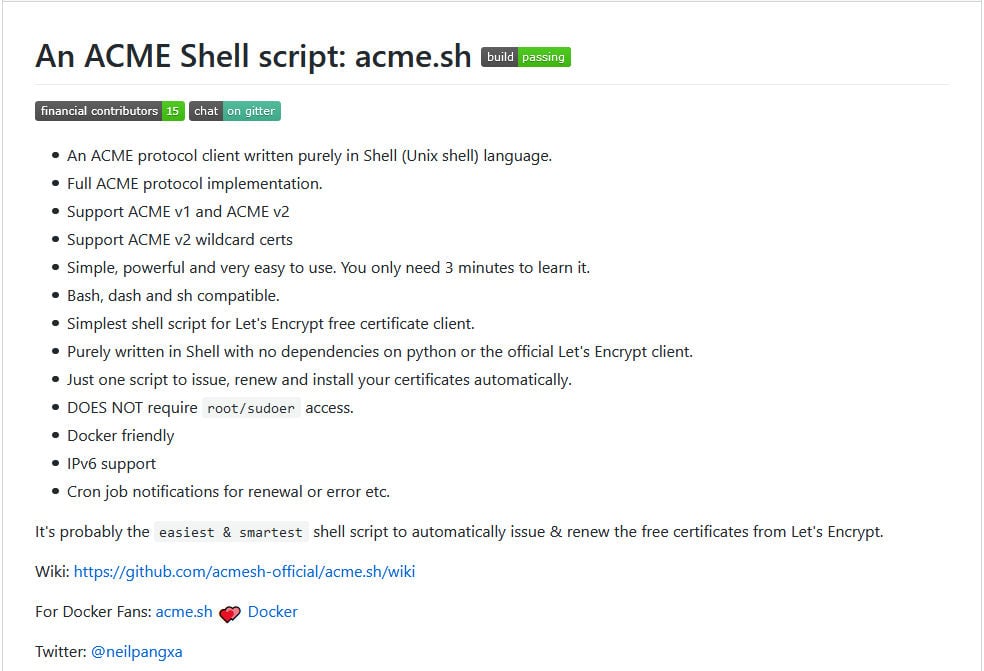984x671 pixels.
Task: Open the acme.sh wiki URL link
Action: coord(244,572)
